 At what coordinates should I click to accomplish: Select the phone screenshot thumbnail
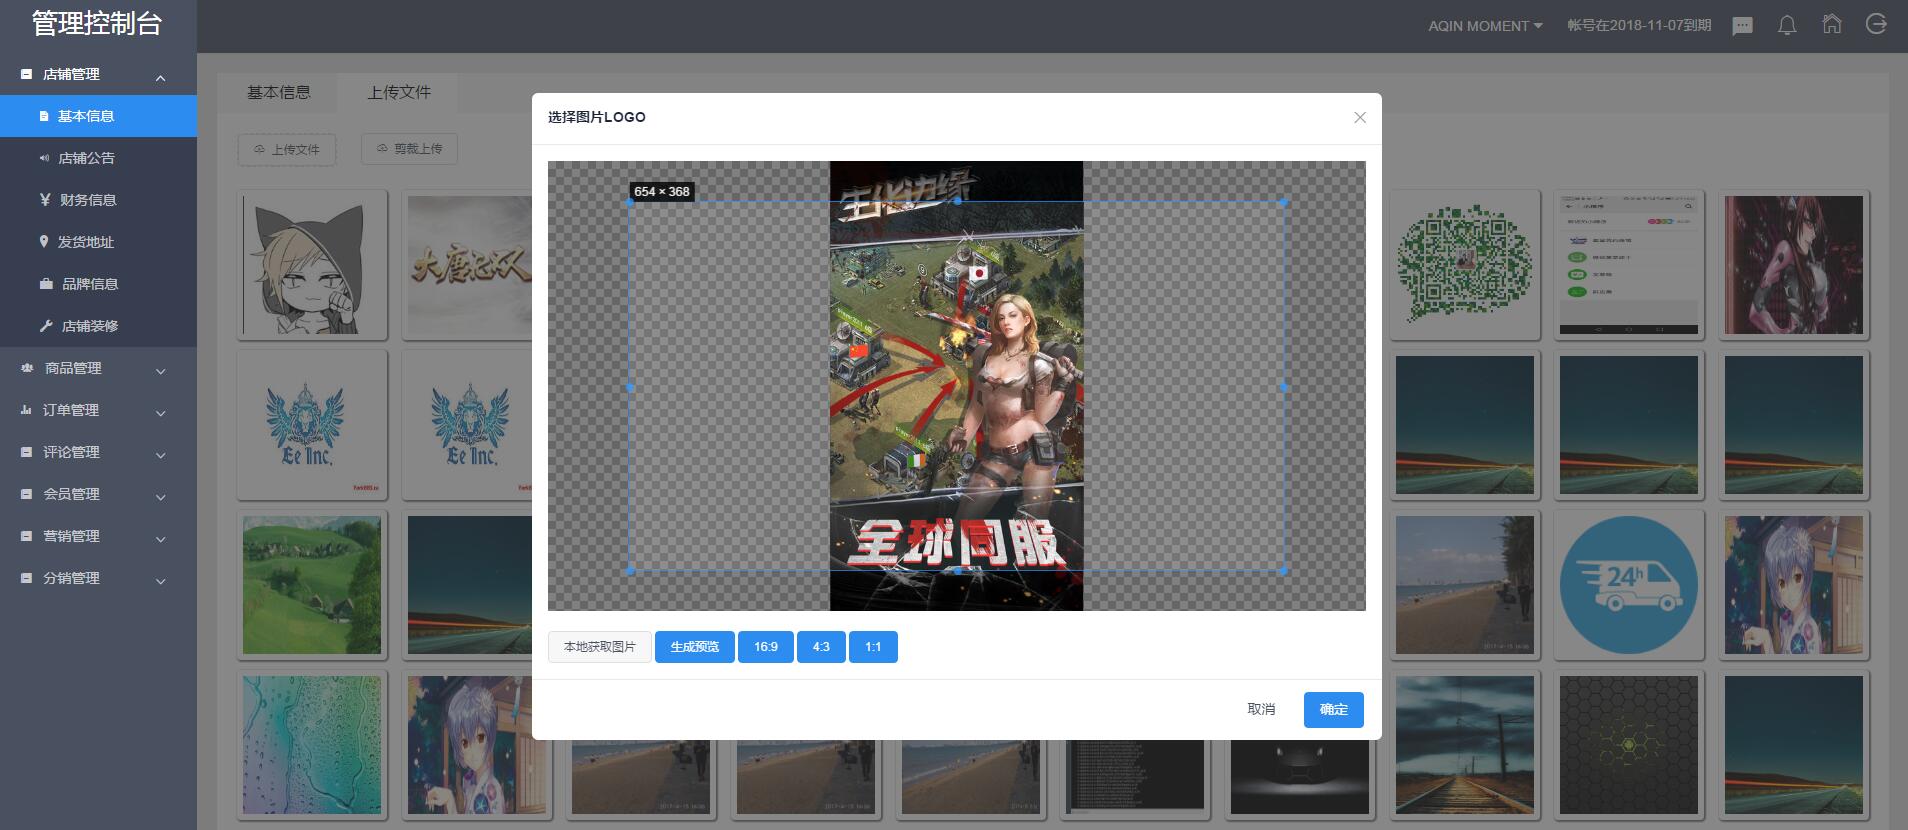1629,265
